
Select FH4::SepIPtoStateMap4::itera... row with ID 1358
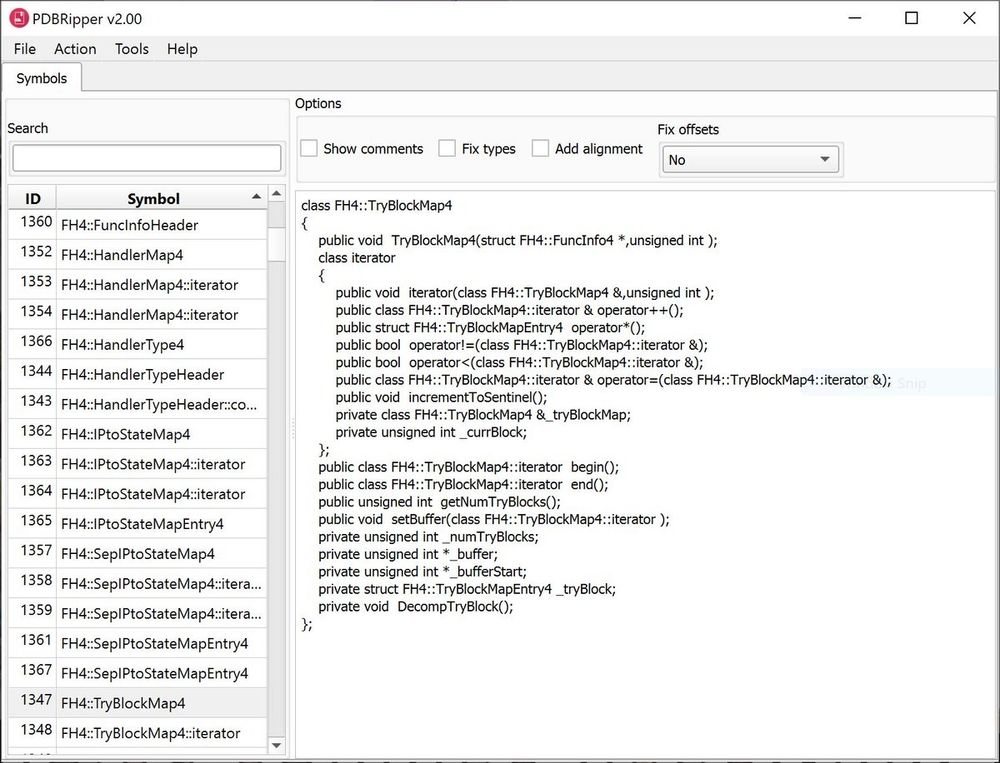click(x=138, y=583)
